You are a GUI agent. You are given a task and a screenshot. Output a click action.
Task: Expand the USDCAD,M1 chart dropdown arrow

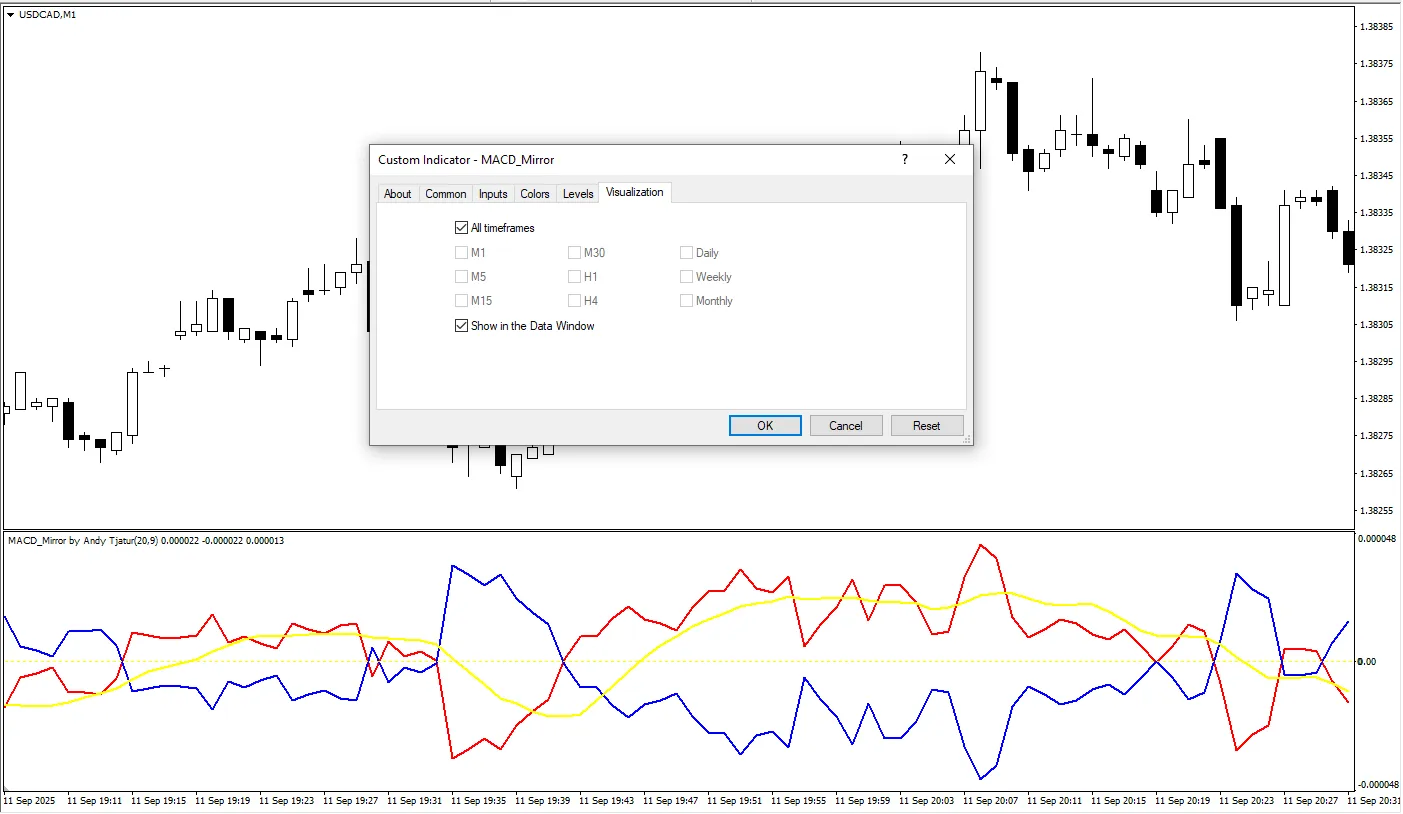point(10,14)
